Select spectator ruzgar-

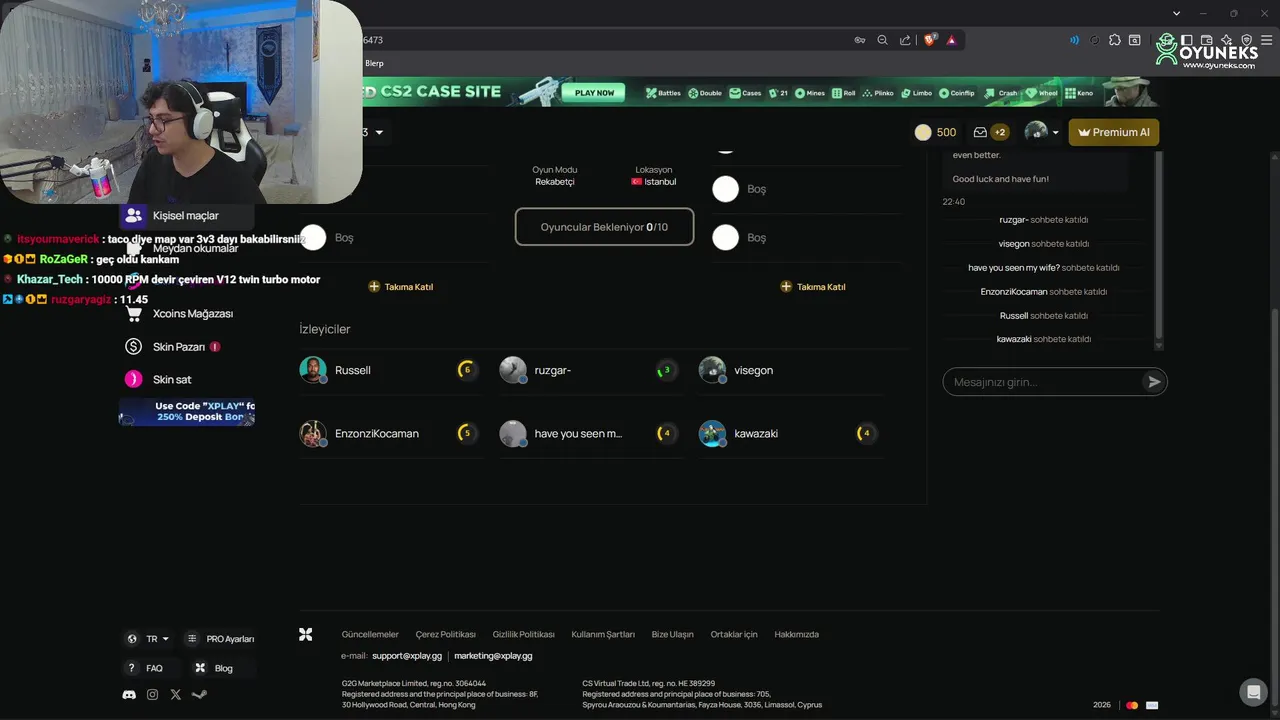pyautogui.click(x=590, y=370)
